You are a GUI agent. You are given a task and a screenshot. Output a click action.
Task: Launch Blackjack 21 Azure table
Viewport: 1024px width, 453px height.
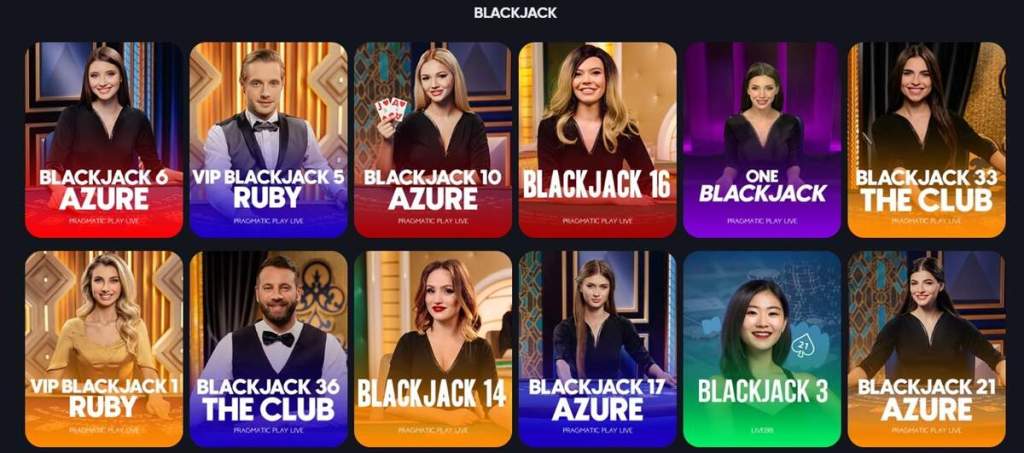point(927,349)
